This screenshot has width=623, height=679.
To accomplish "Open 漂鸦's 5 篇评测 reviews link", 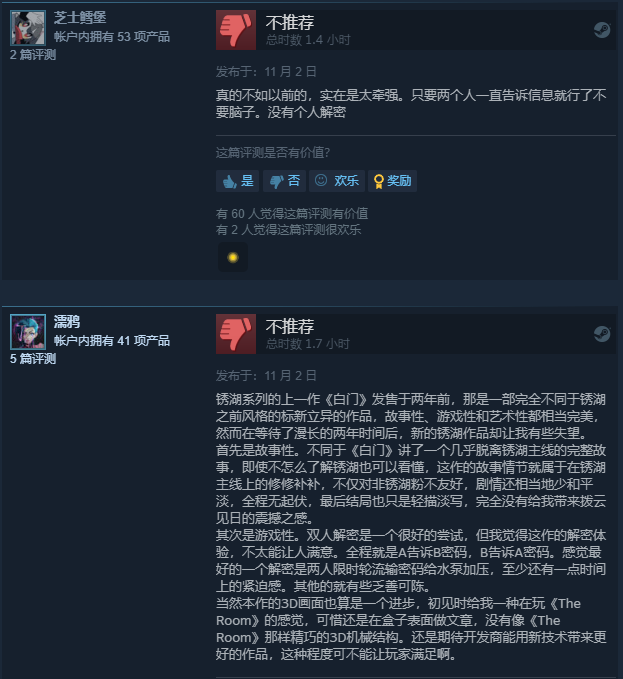I will pyautogui.click(x=33, y=359).
